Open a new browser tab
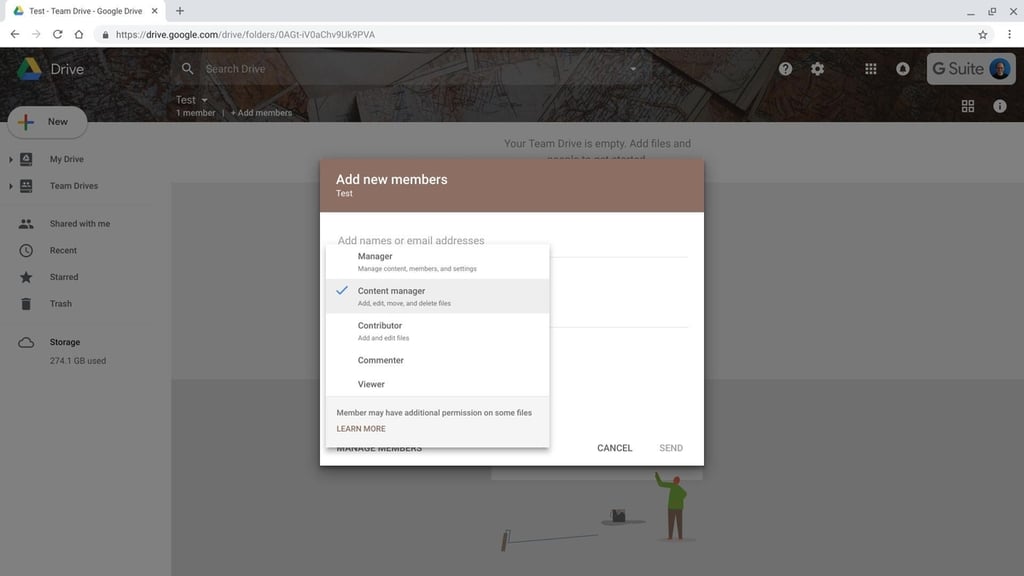Screen dimensions: 1024x576 coord(180,10)
